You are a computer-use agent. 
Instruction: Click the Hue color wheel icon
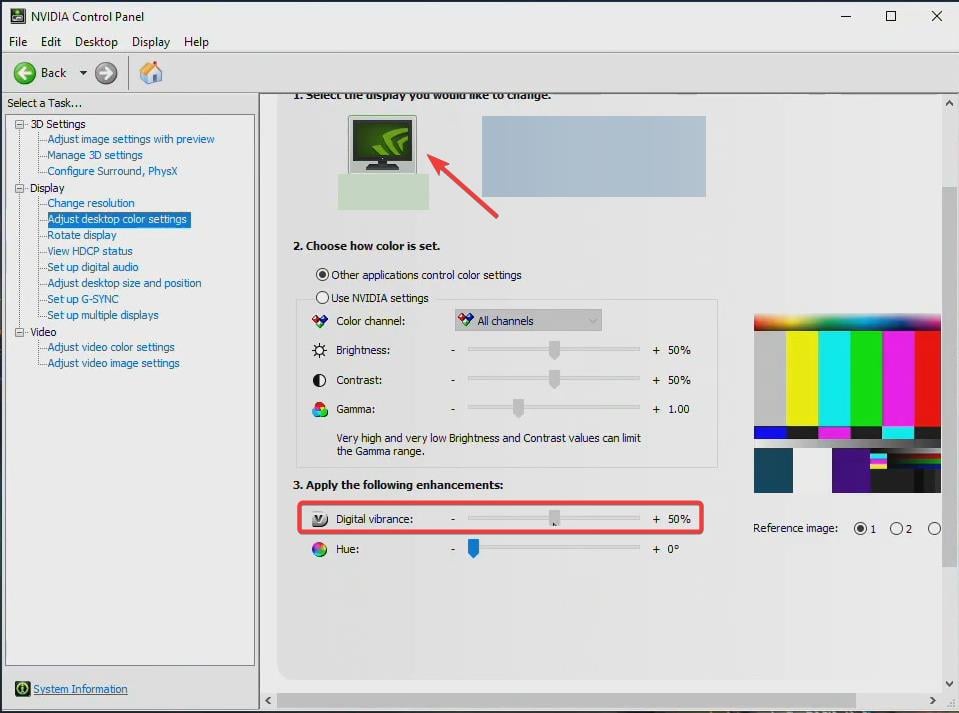pyautogui.click(x=319, y=549)
